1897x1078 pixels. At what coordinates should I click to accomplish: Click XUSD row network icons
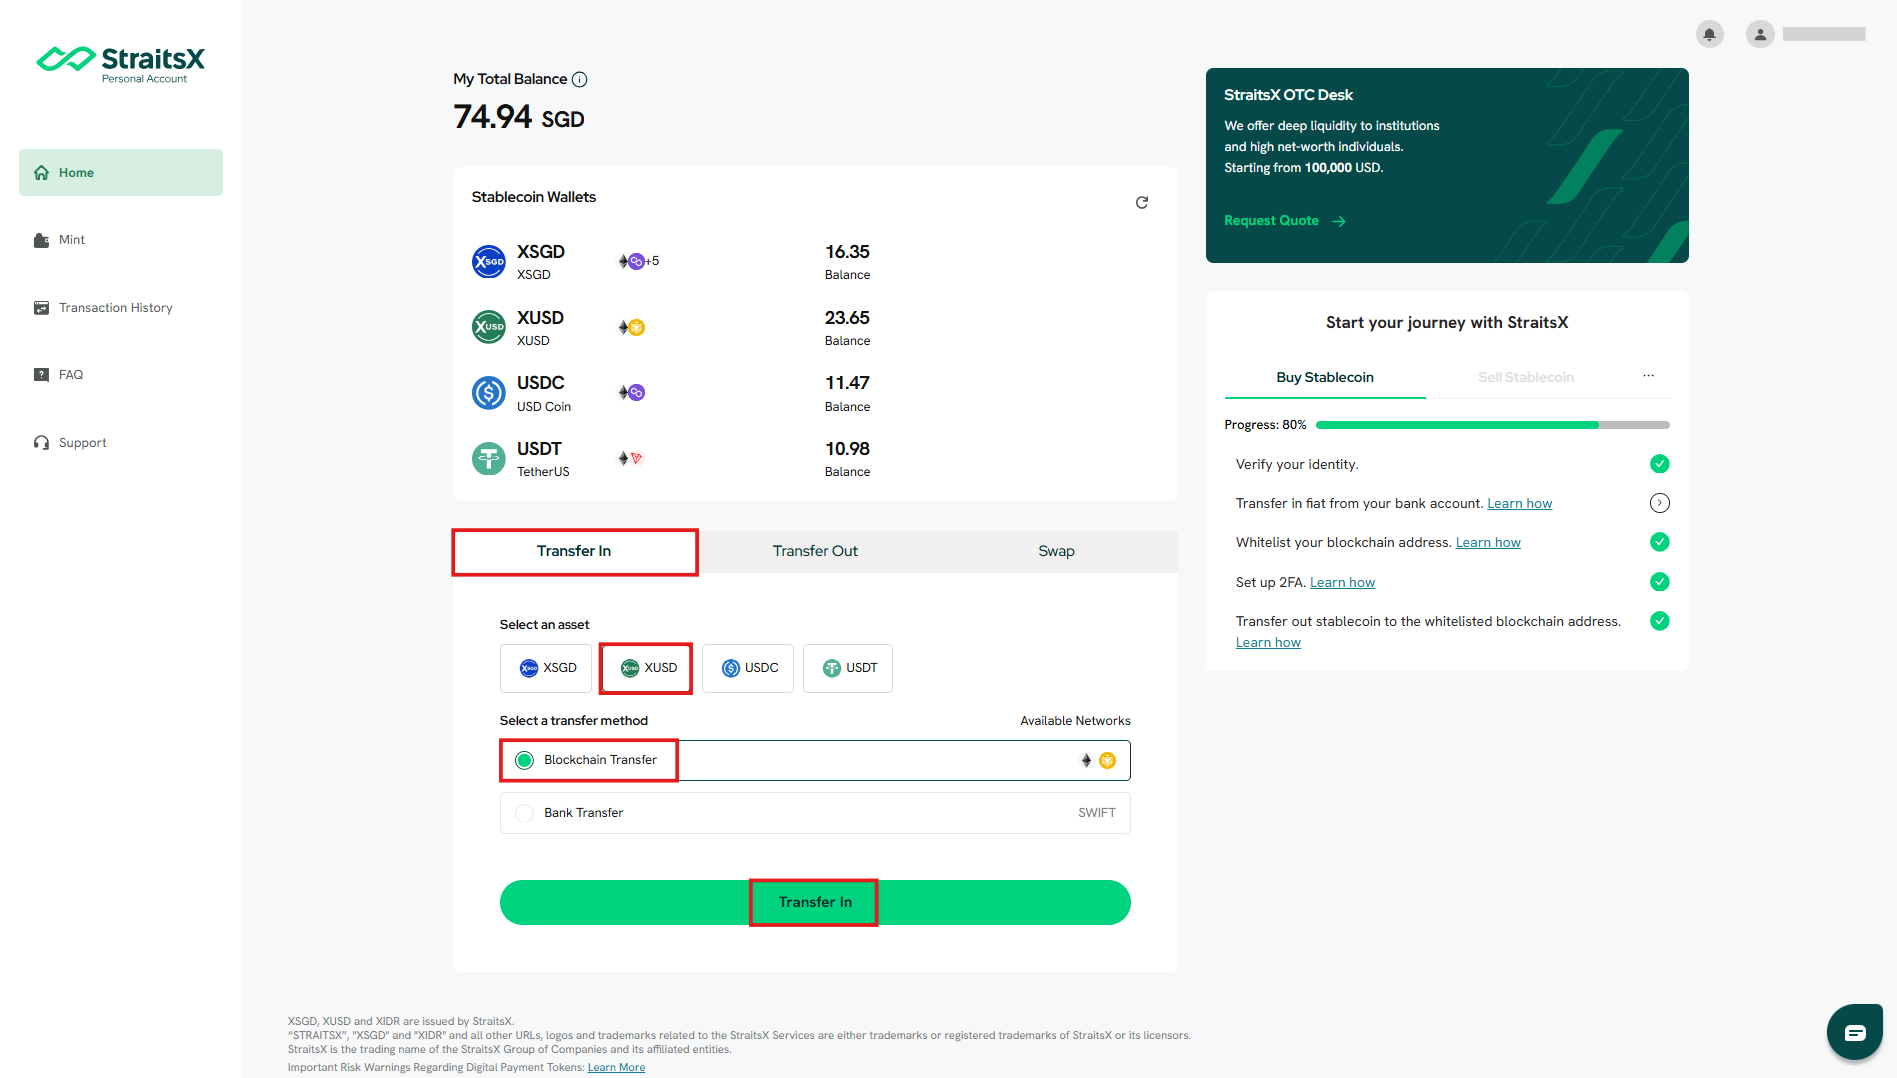(631, 327)
